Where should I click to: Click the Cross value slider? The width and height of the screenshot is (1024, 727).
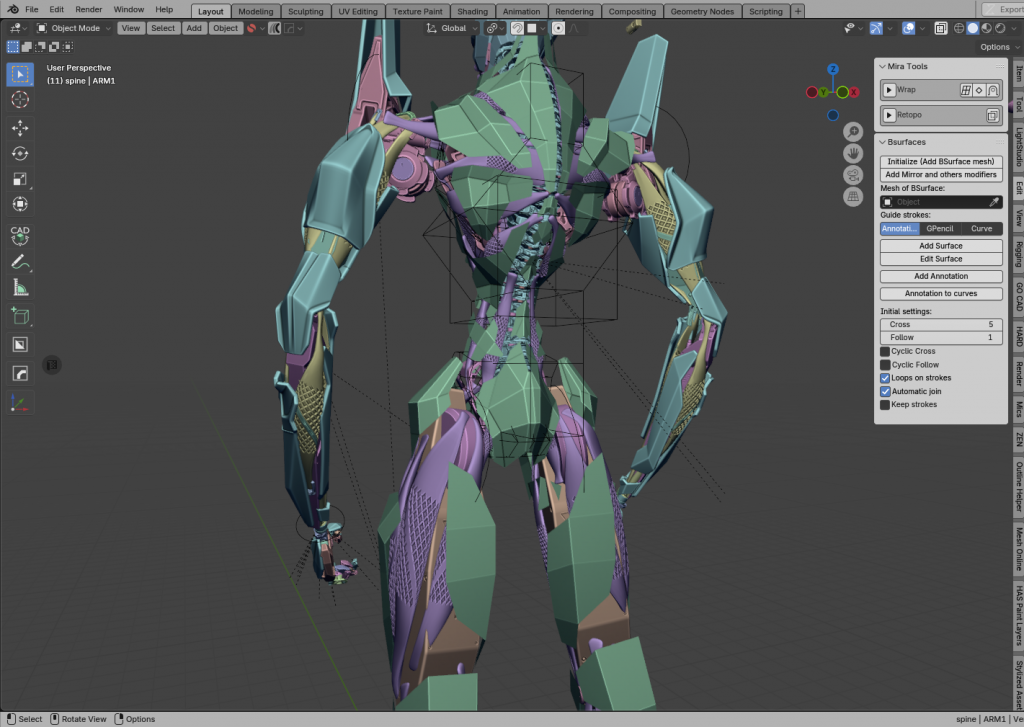[941, 325]
